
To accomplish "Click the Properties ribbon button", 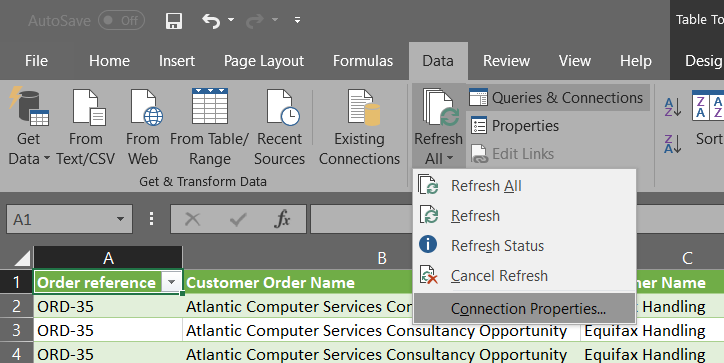I will (x=514, y=126).
